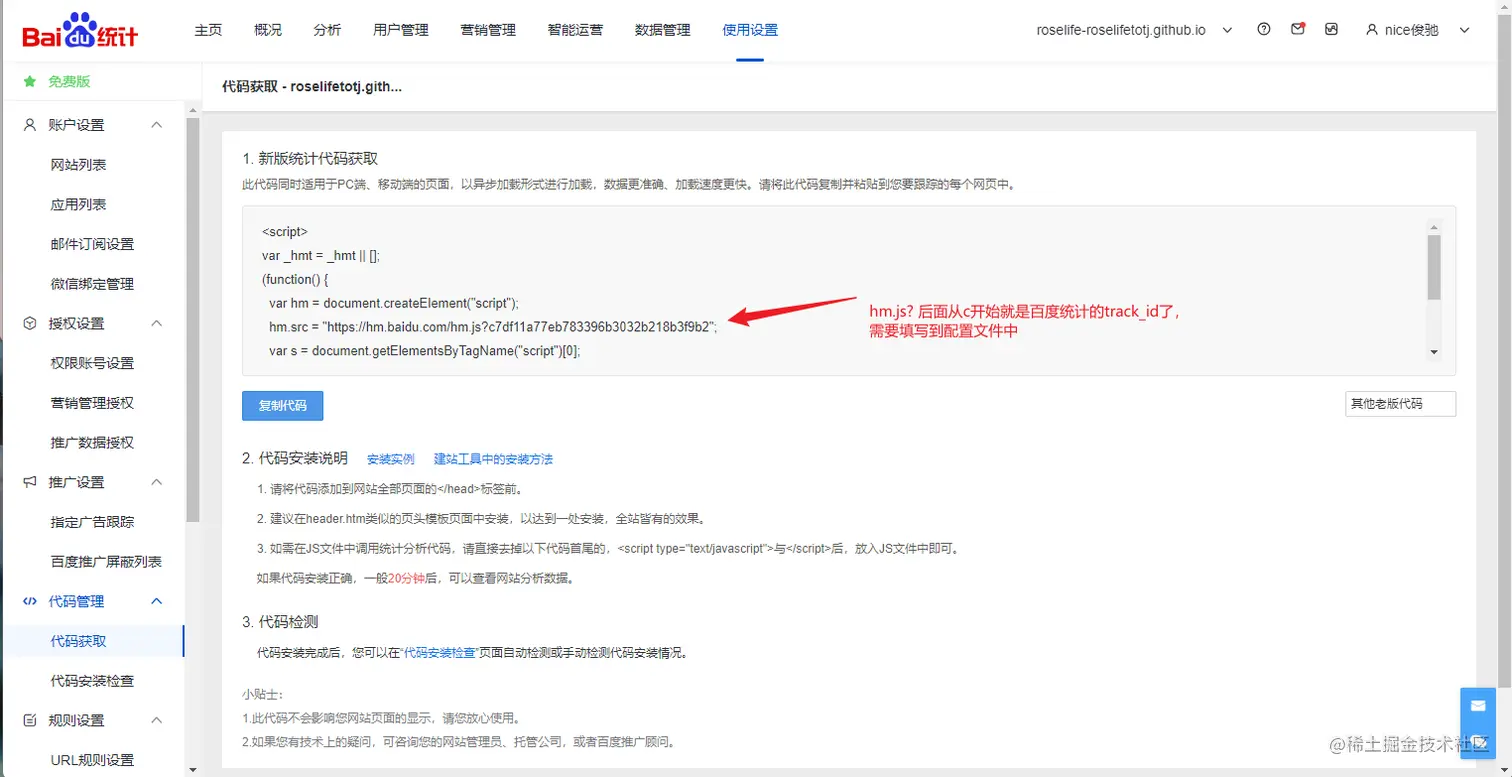
Task: Open the 分析 top menu
Action: pos(327,30)
